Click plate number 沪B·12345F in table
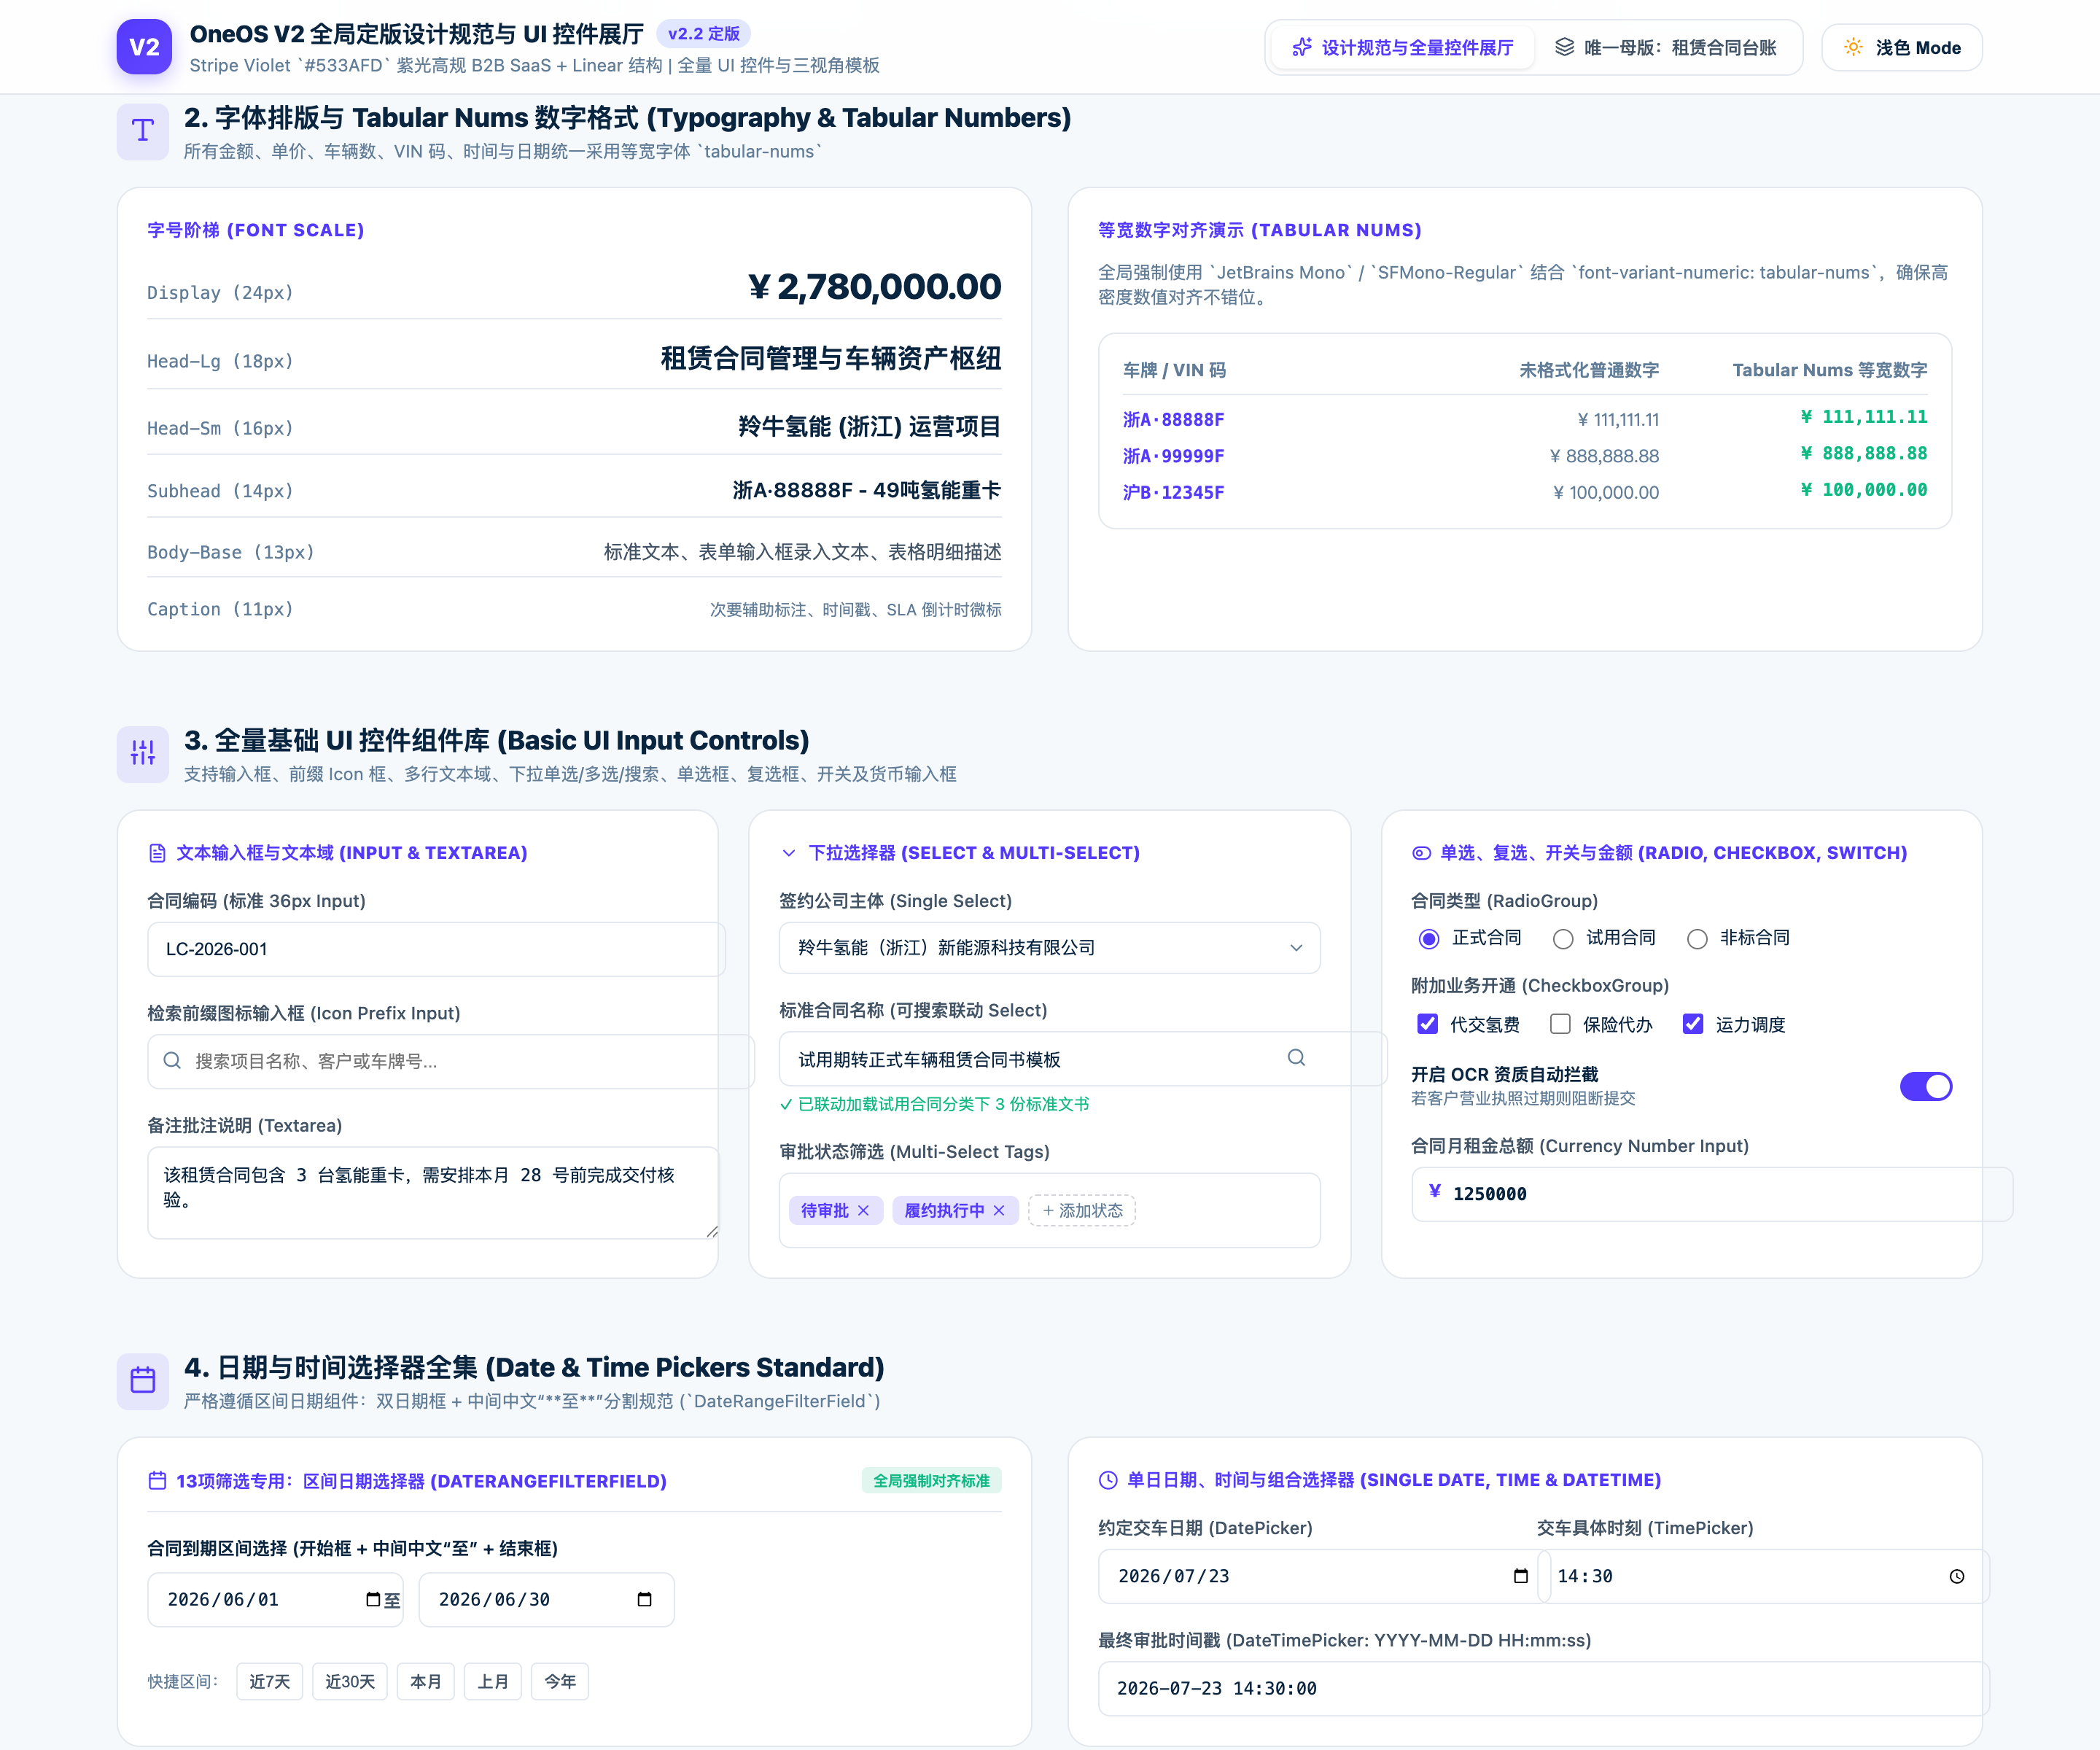Image resolution: width=2100 pixels, height=1750 pixels. [1173, 492]
